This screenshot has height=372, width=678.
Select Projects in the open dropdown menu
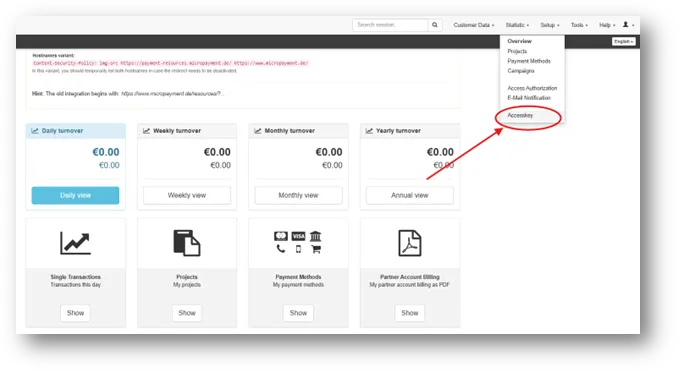517,51
